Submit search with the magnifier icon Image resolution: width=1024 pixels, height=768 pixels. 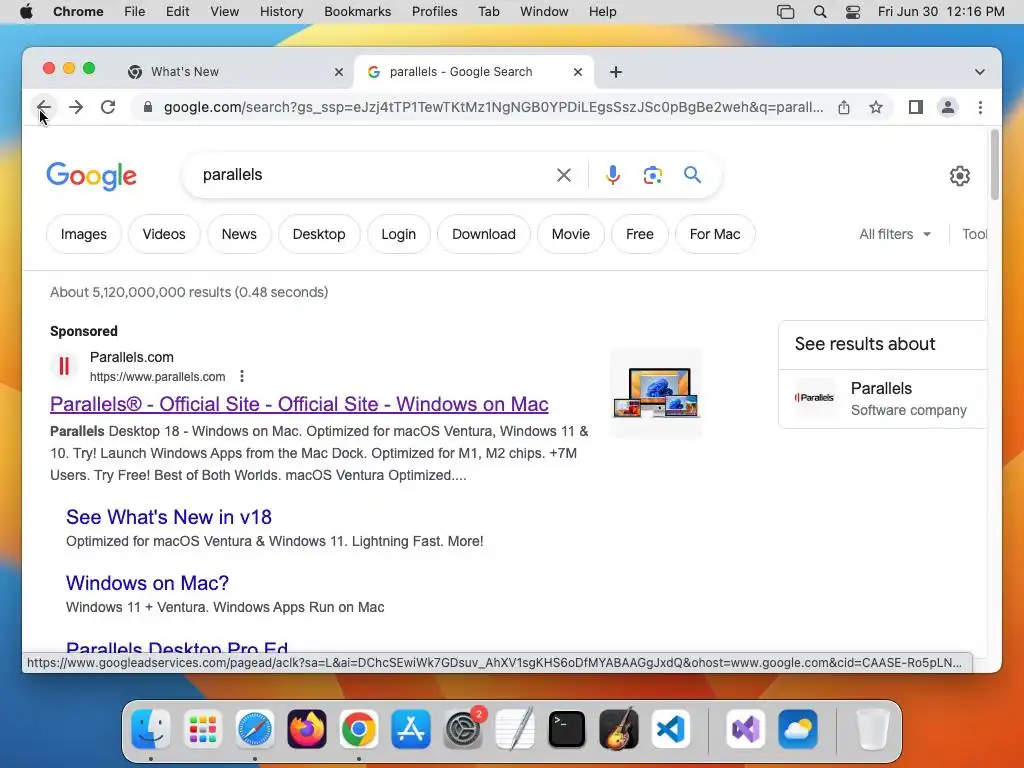click(x=692, y=175)
